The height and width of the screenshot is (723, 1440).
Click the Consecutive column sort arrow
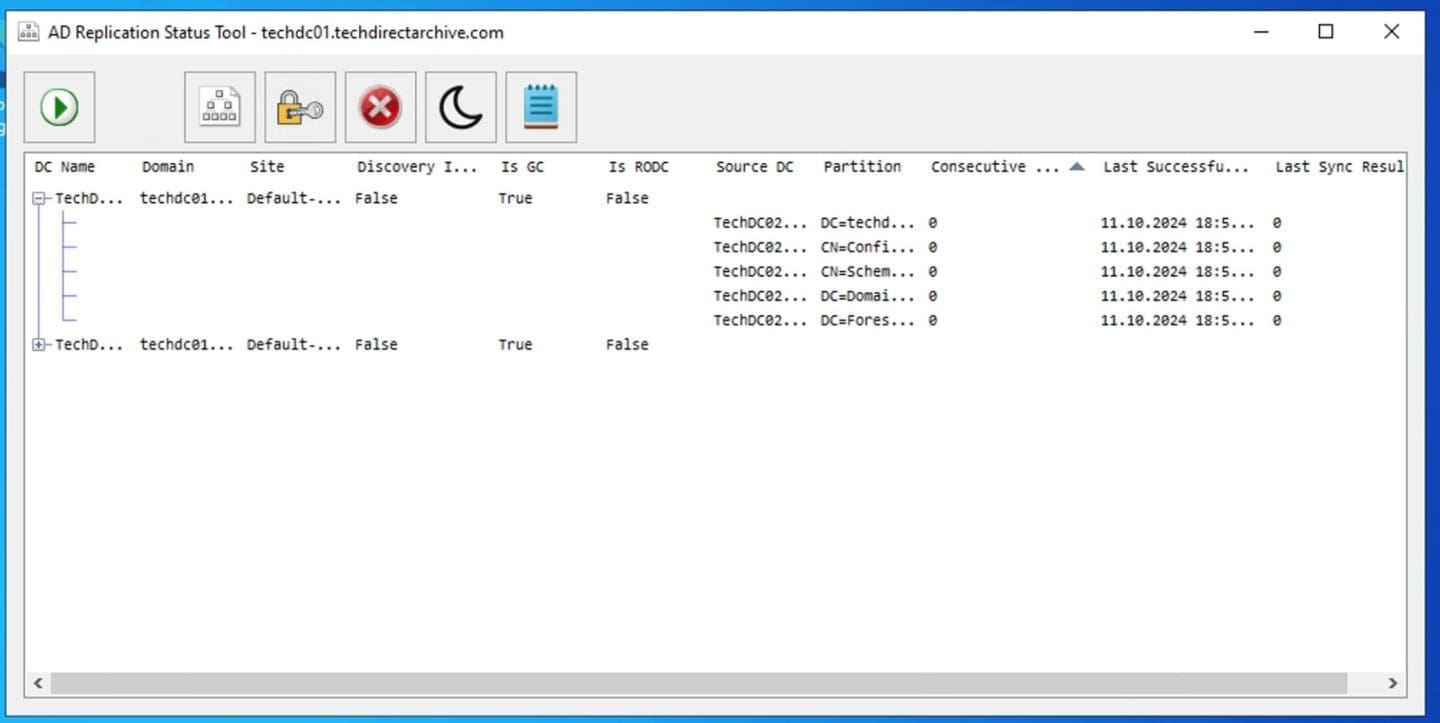point(1076,167)
